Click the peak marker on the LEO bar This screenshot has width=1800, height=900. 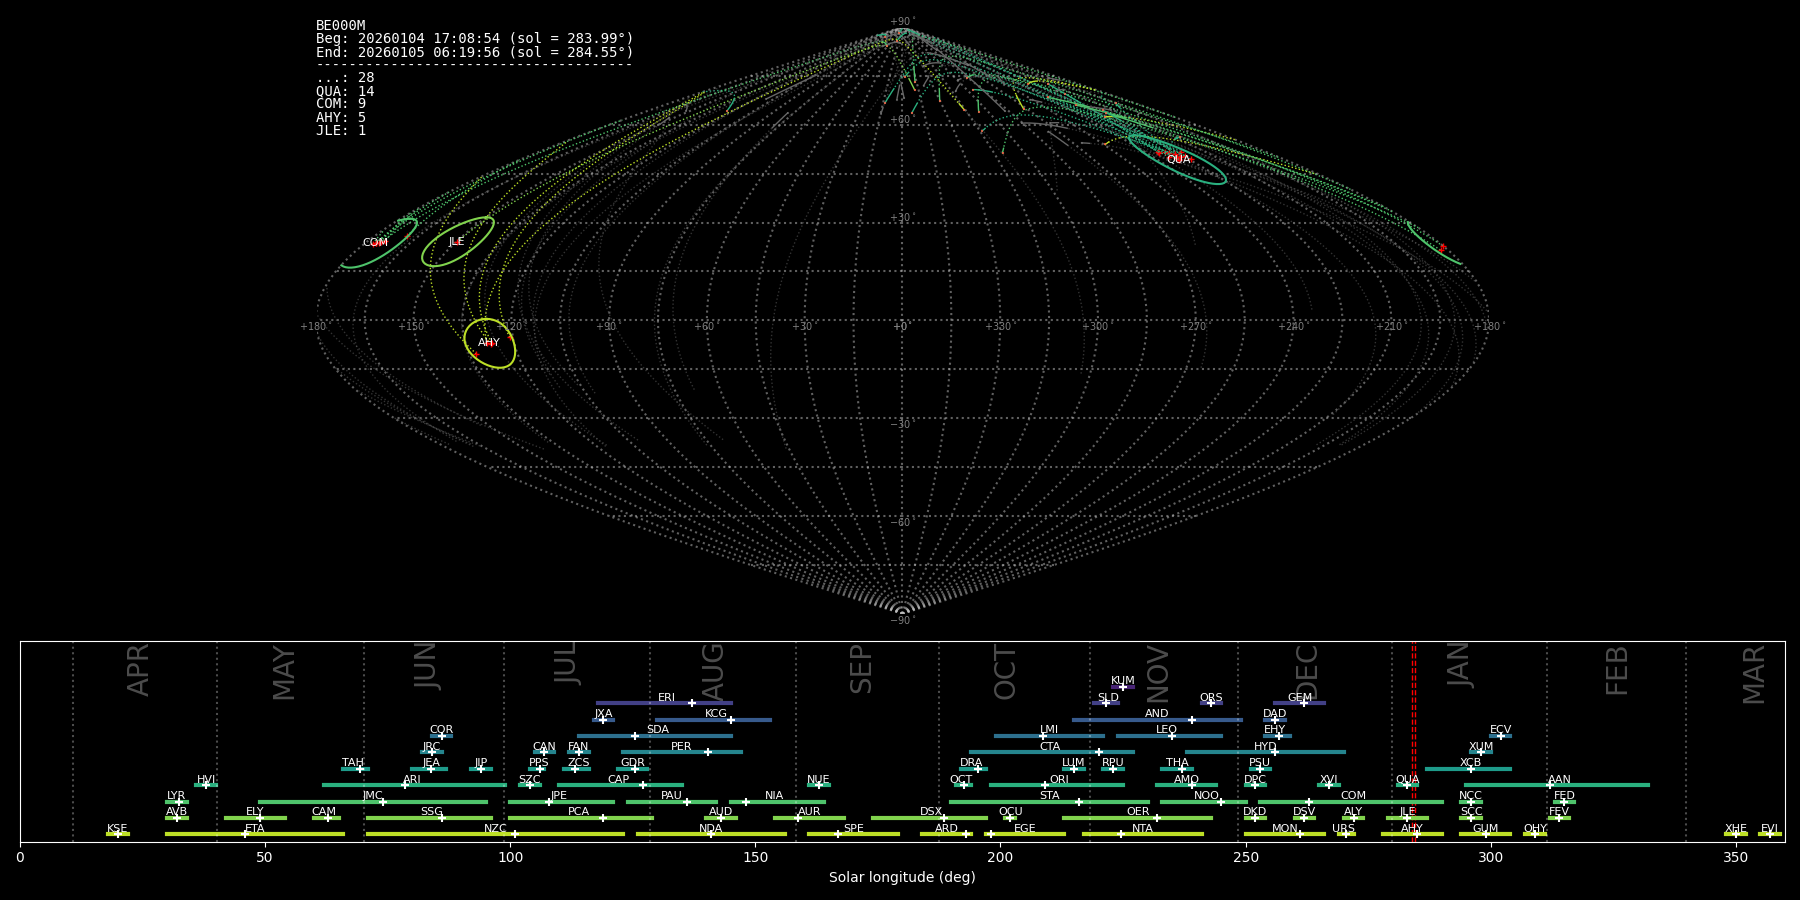pyautogui.click(x=1172, y=736)
